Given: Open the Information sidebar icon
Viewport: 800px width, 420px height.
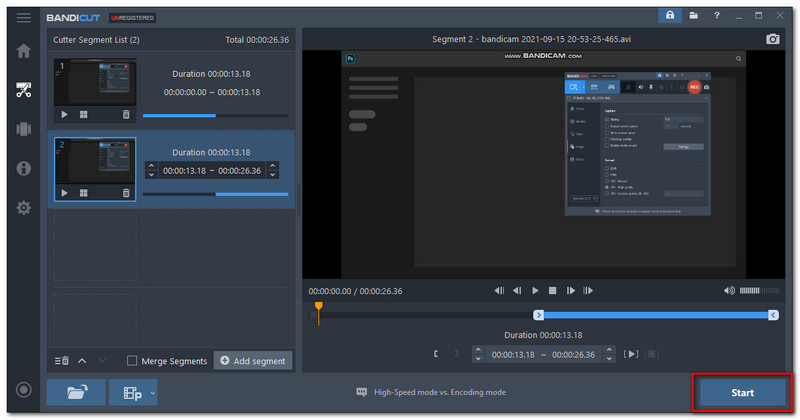Looking at the screenshot, I should click(23, 168).
